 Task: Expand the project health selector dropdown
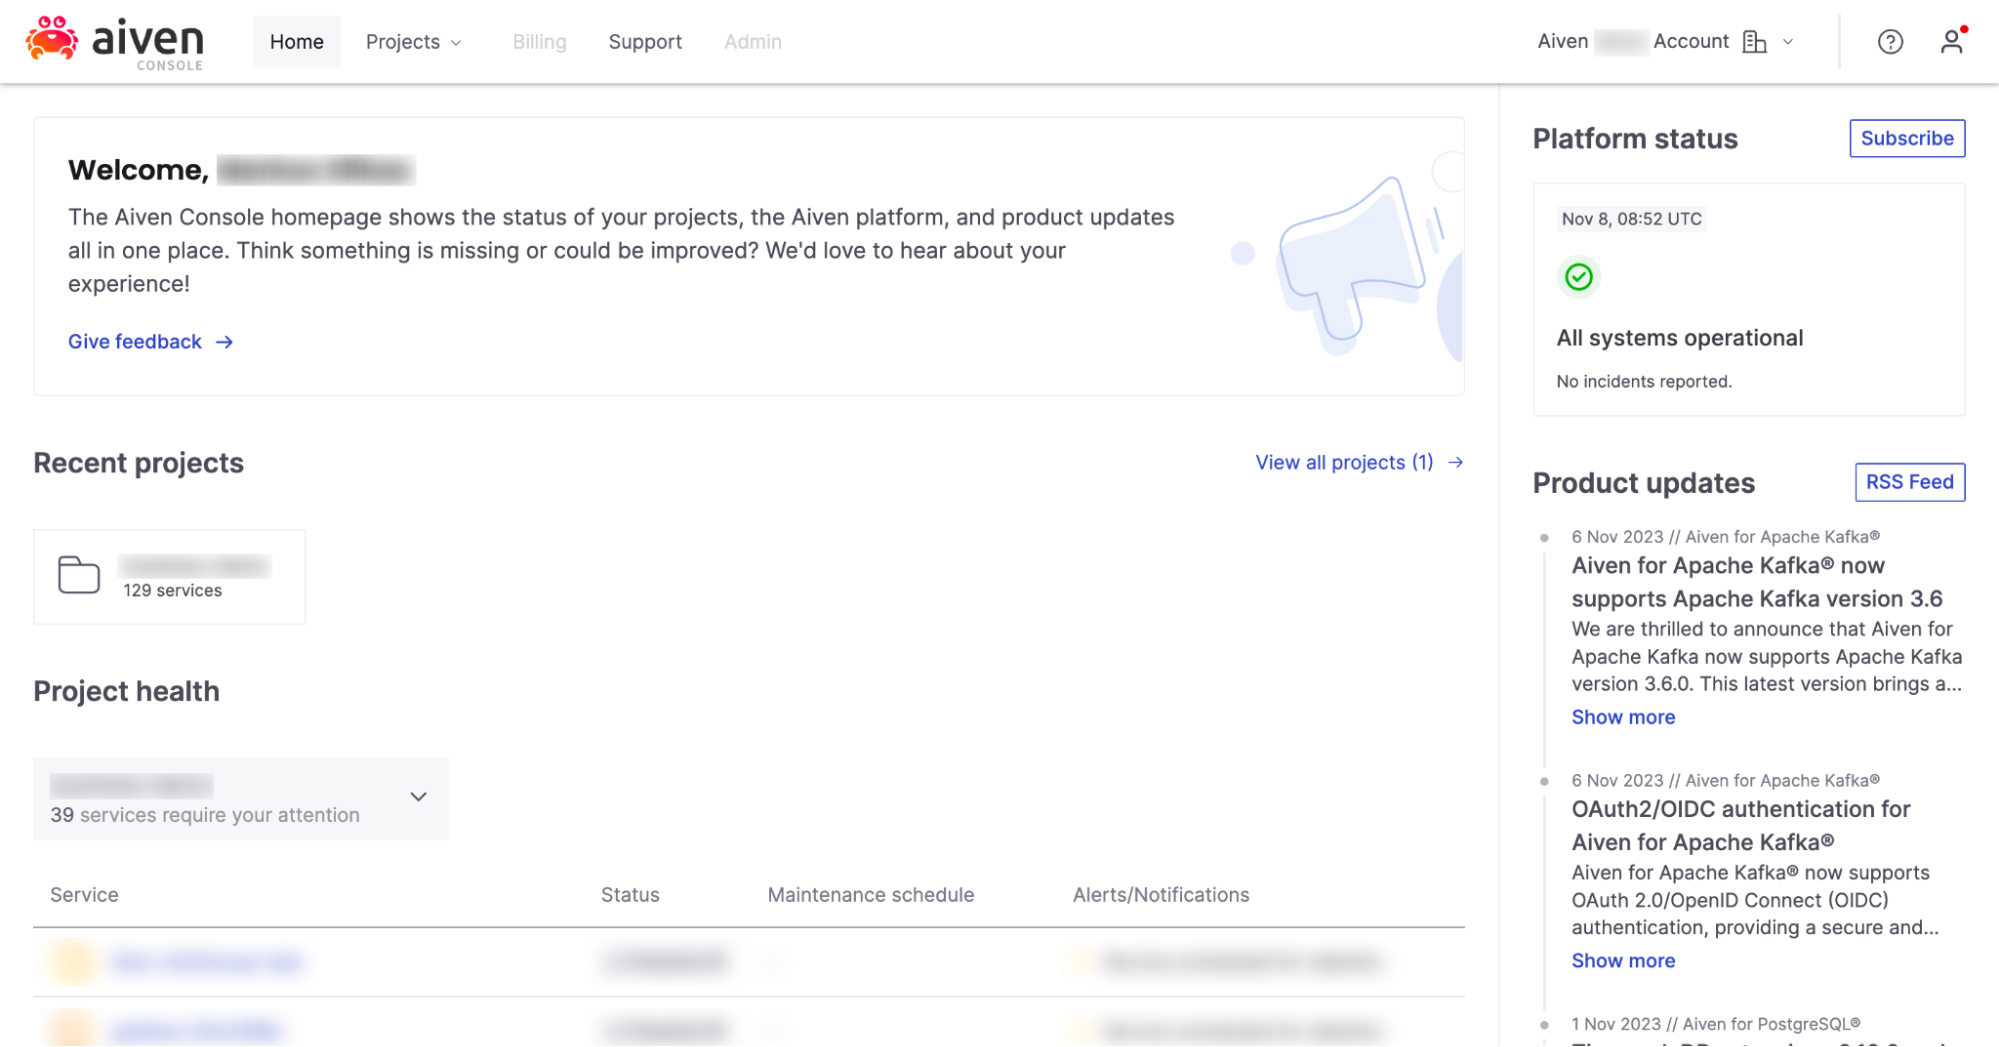[241, 798]
